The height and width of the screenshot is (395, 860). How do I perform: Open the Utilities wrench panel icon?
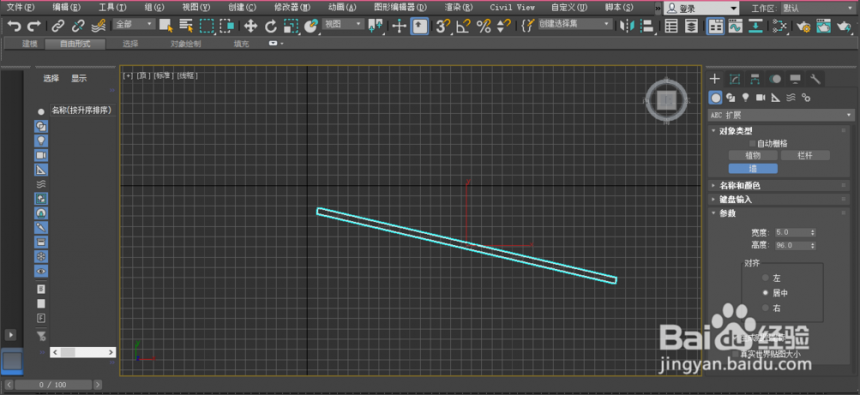pyautogui.click(x=816, y=79)
